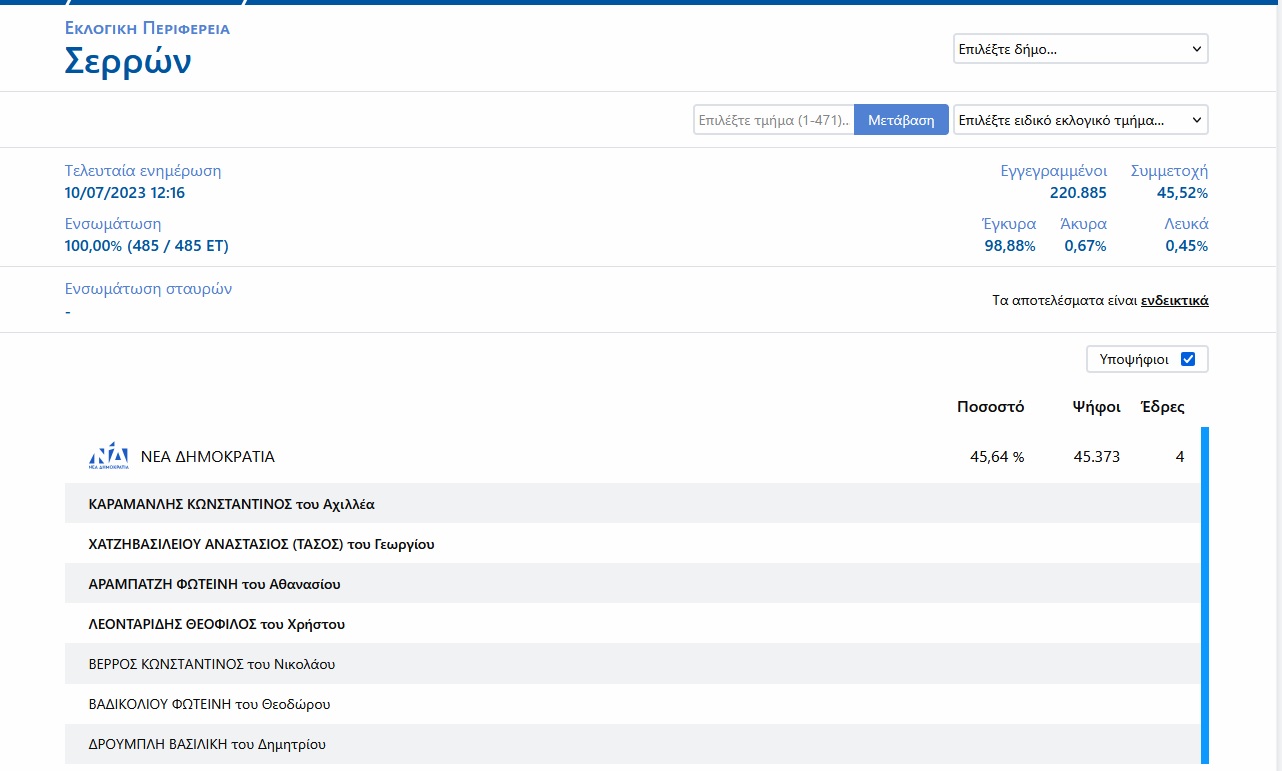Expand the ειδικό εκλογικό τμήμα dropdown
The height and width of the screenshot is (771, 1282).
click(1080, 120)
